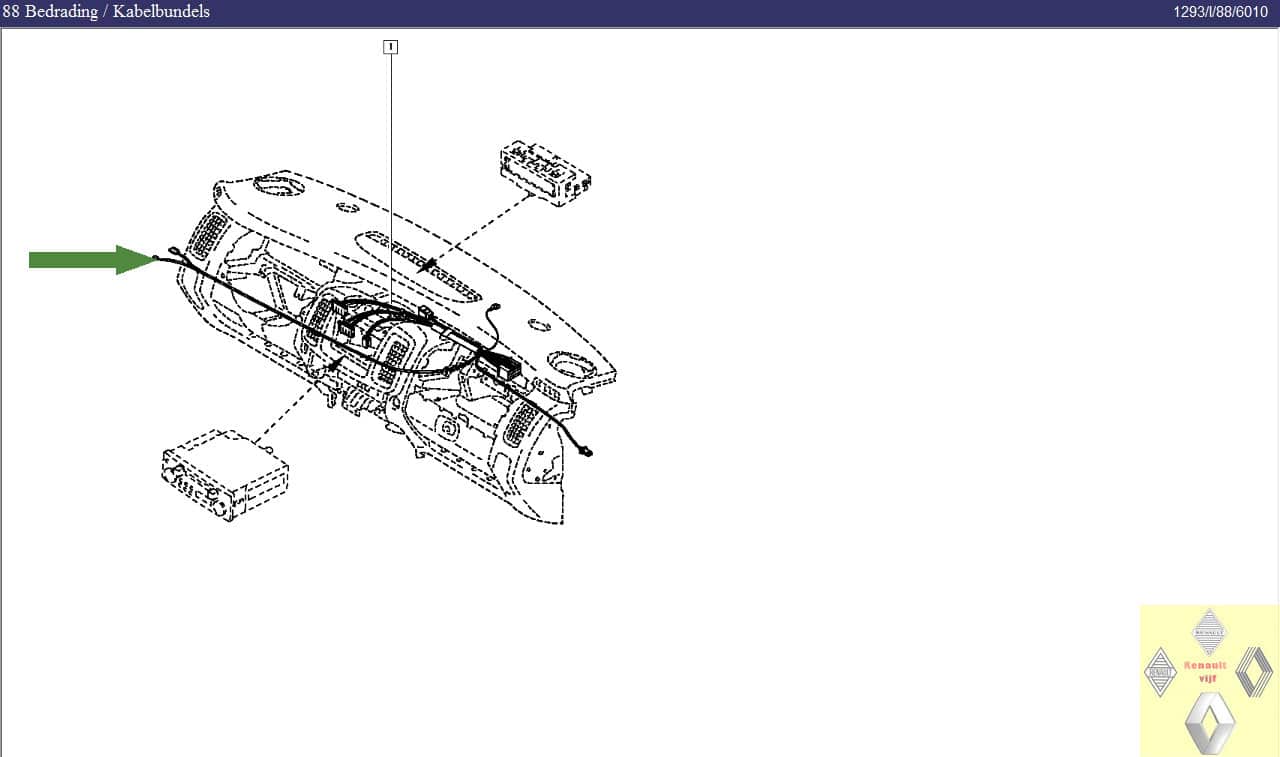Click the green arrow pointing at the harness
The width and height of the screenshot is (1280, 757).
(x=88, y=260)
